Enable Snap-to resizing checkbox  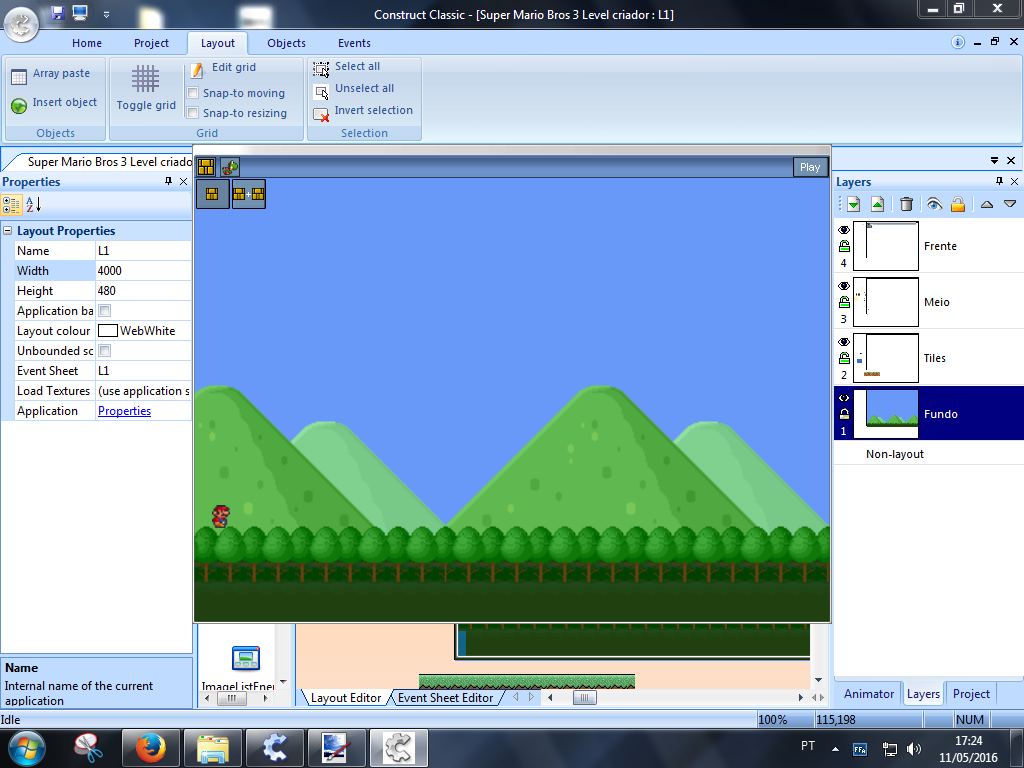(x=193, y=113)
